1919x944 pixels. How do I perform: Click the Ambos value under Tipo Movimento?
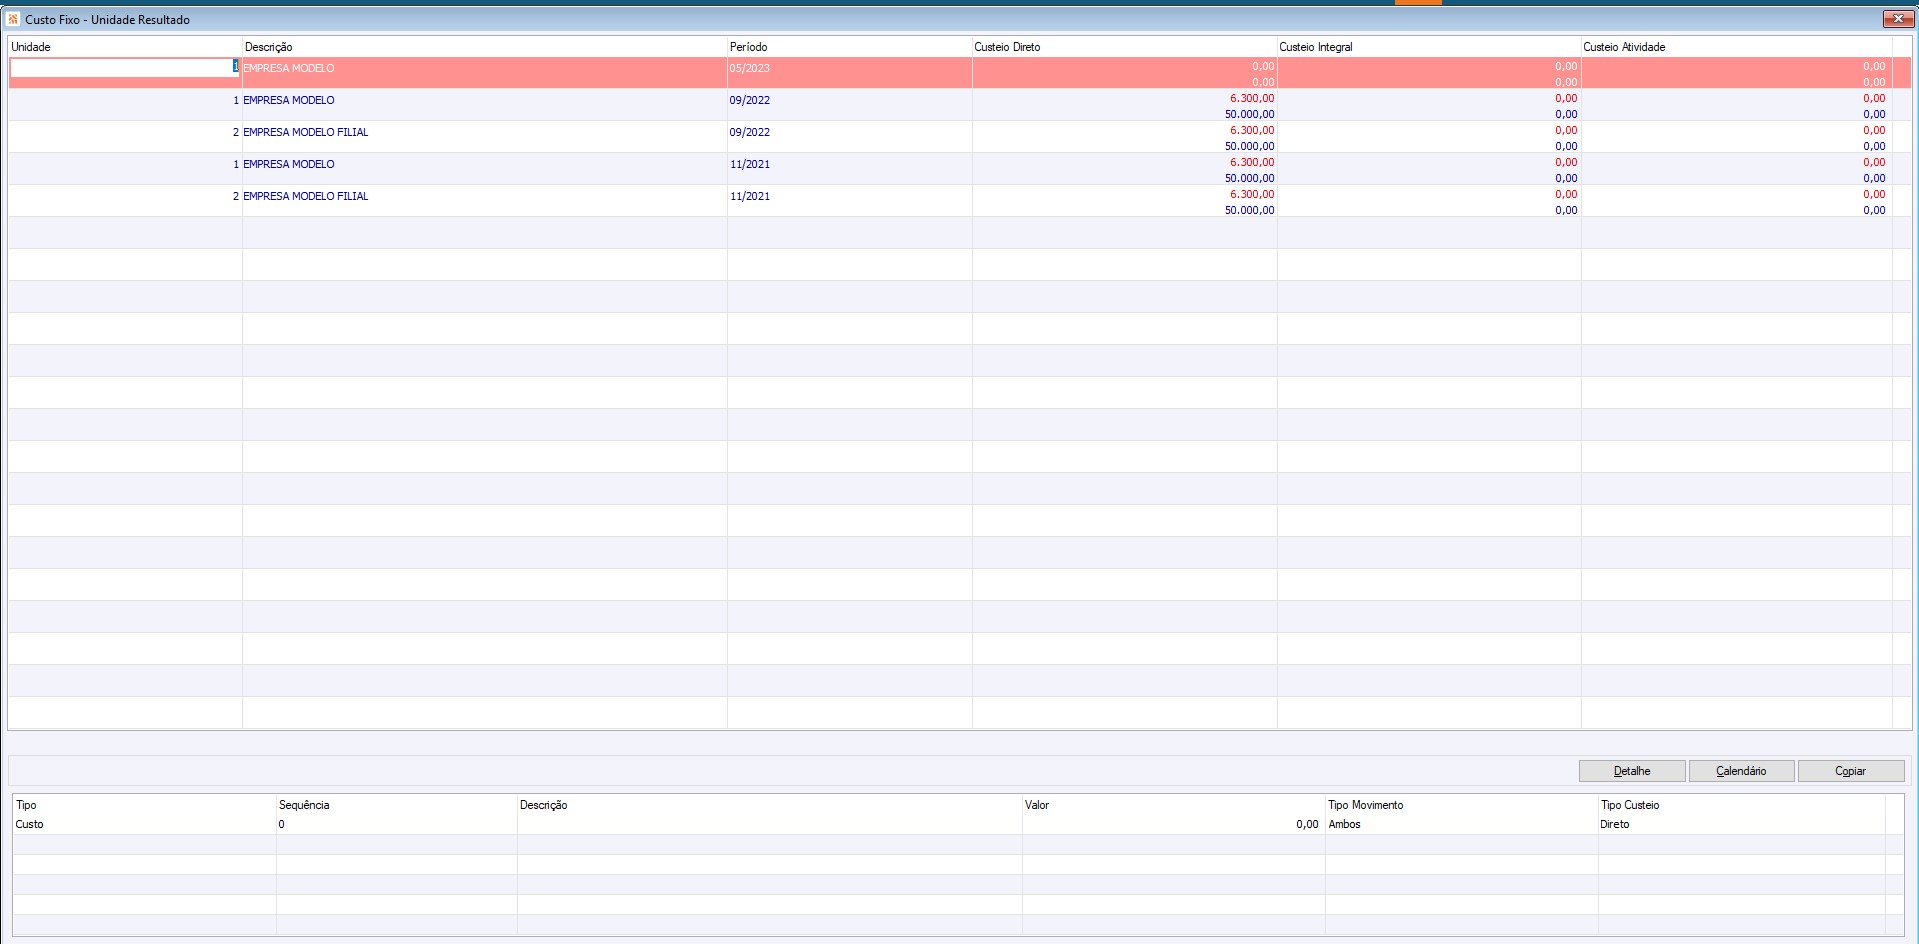pos(1345,824)
